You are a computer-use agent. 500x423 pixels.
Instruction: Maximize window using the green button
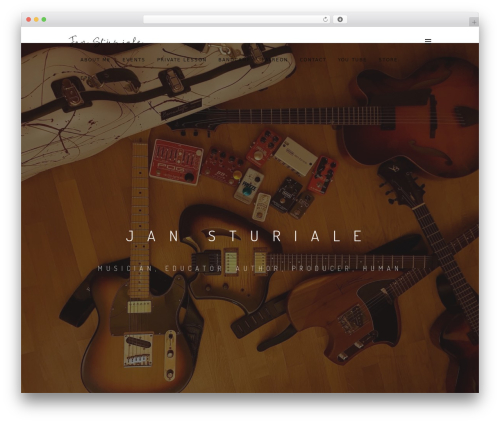[44, 20]
